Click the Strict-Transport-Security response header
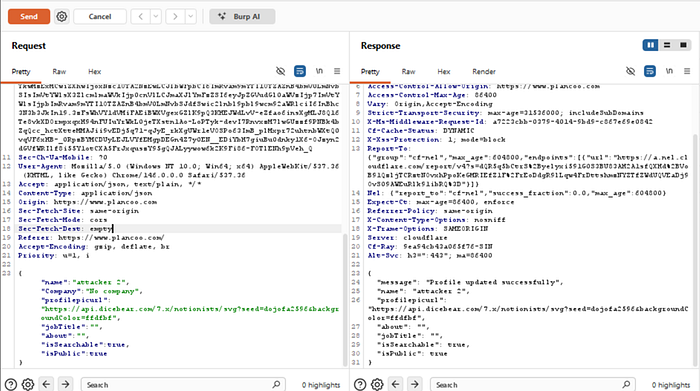Screen dimensions: 700x391 505,112
